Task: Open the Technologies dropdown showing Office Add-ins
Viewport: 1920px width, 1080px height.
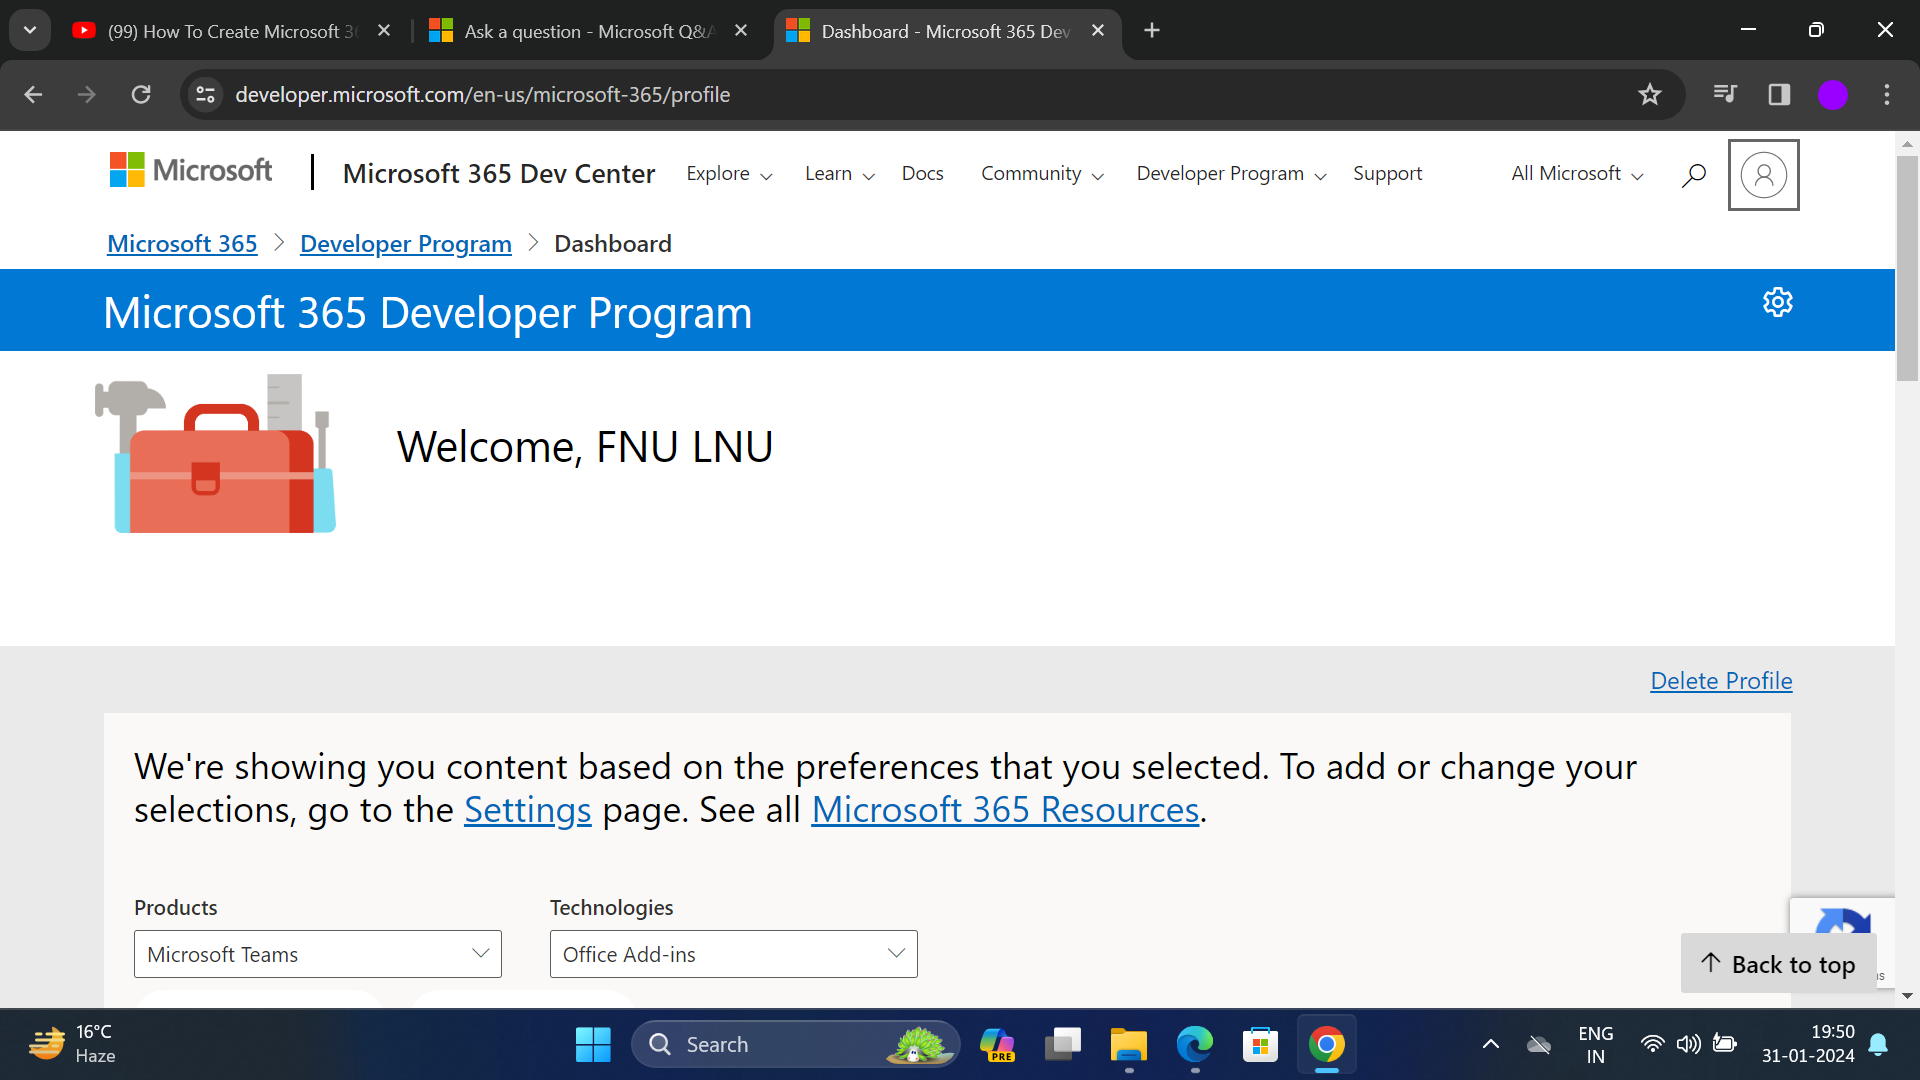Action: click(x=733, y=954)
